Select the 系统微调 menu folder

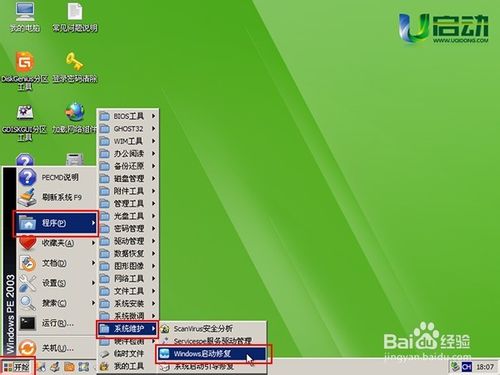pyautogui.click(x=128, y=316)
